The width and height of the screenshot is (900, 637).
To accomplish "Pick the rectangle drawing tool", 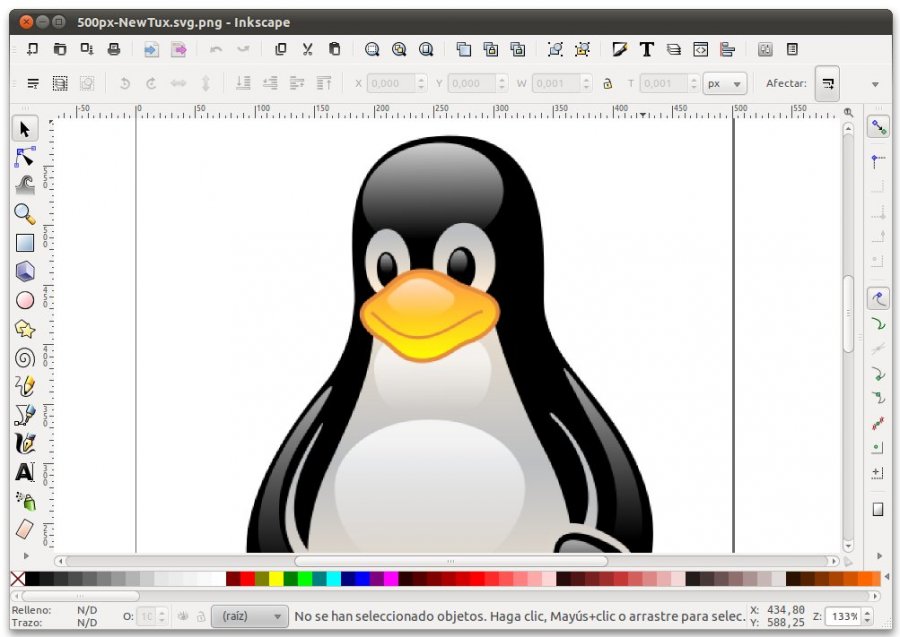I will 25,243.
